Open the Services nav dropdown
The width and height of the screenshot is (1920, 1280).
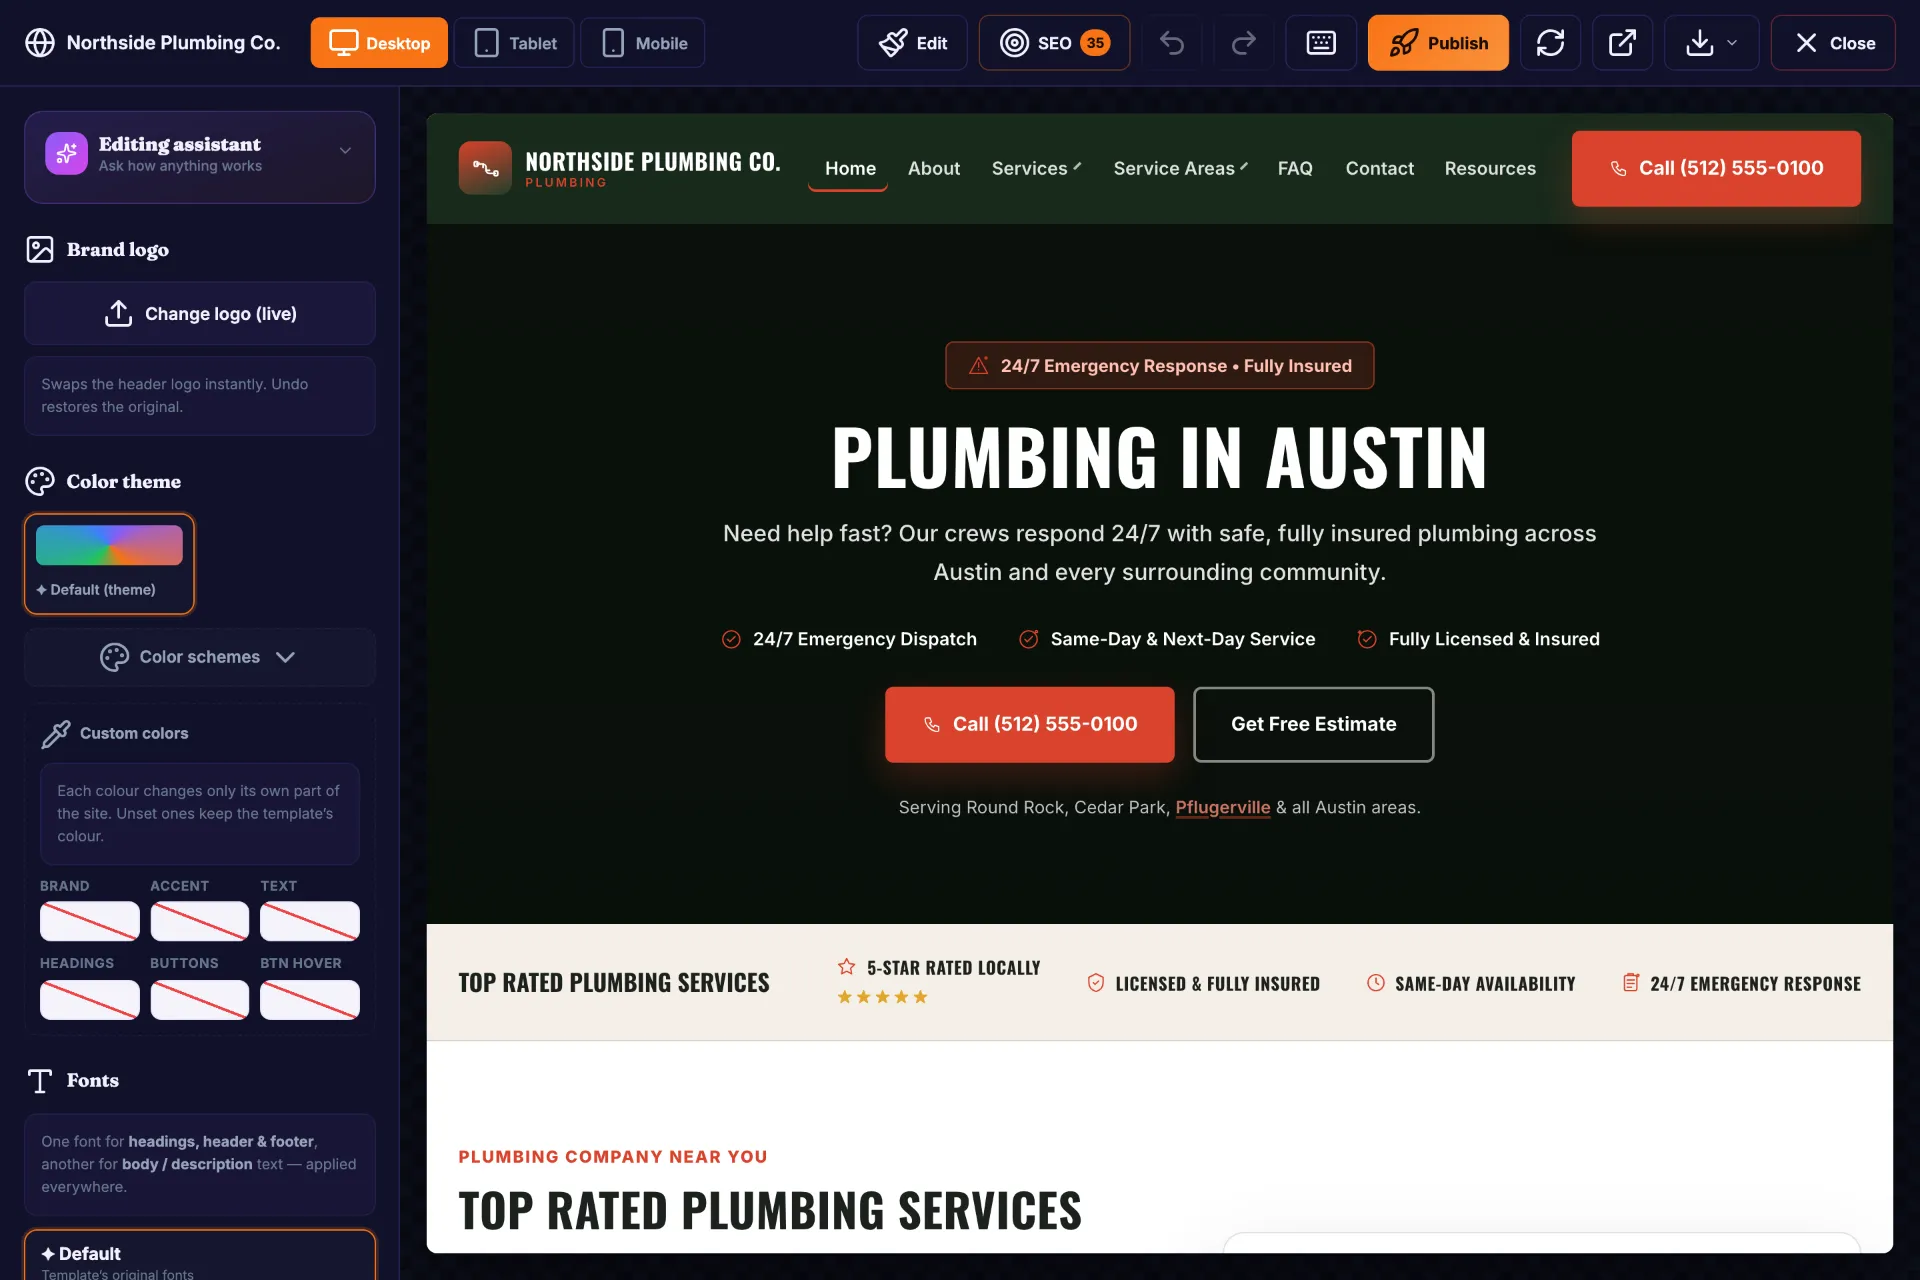[1036, 168]
